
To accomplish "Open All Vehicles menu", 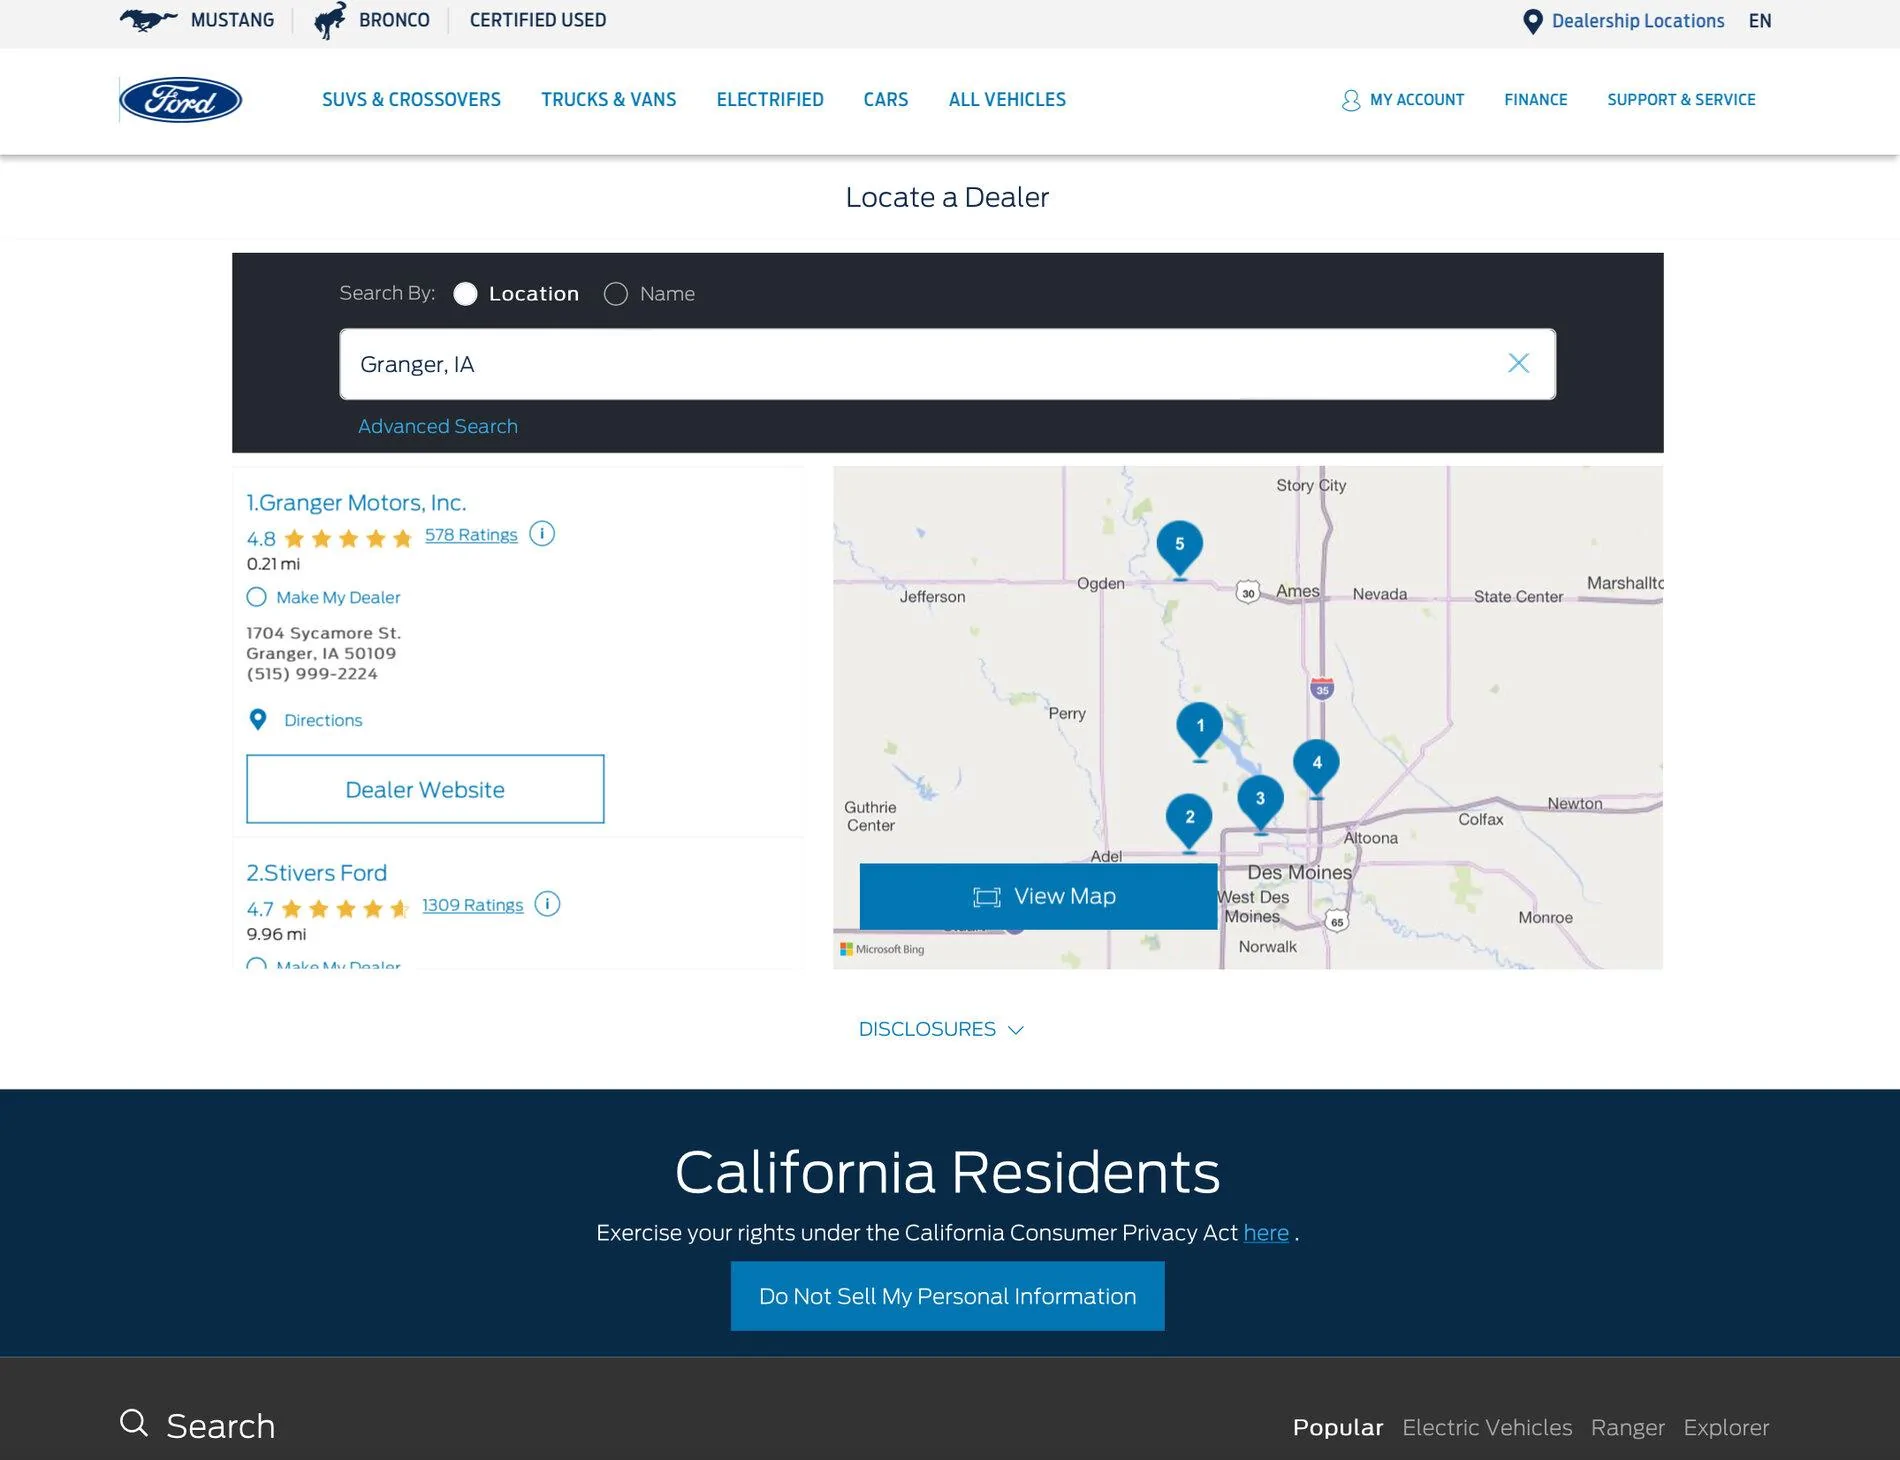I will tap(1007, 100).
